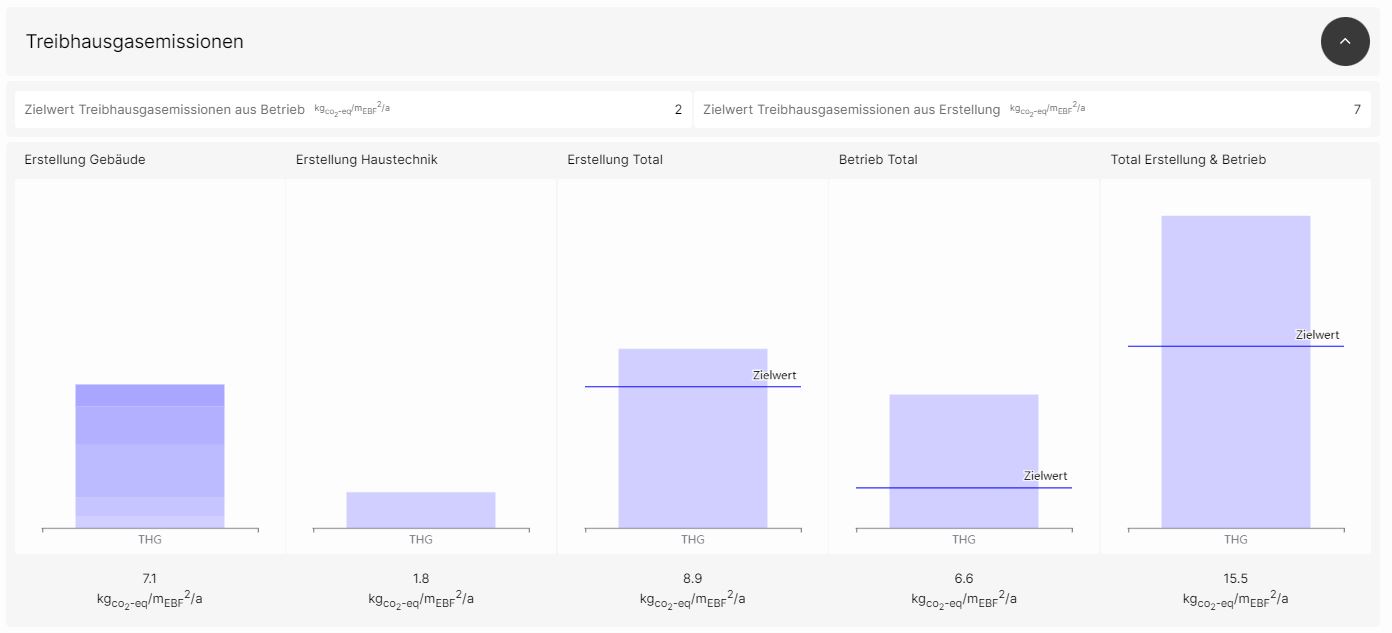
Task: Click the Zielwert label in the Erstellung Total chart
Action: [x=774, y=376]
